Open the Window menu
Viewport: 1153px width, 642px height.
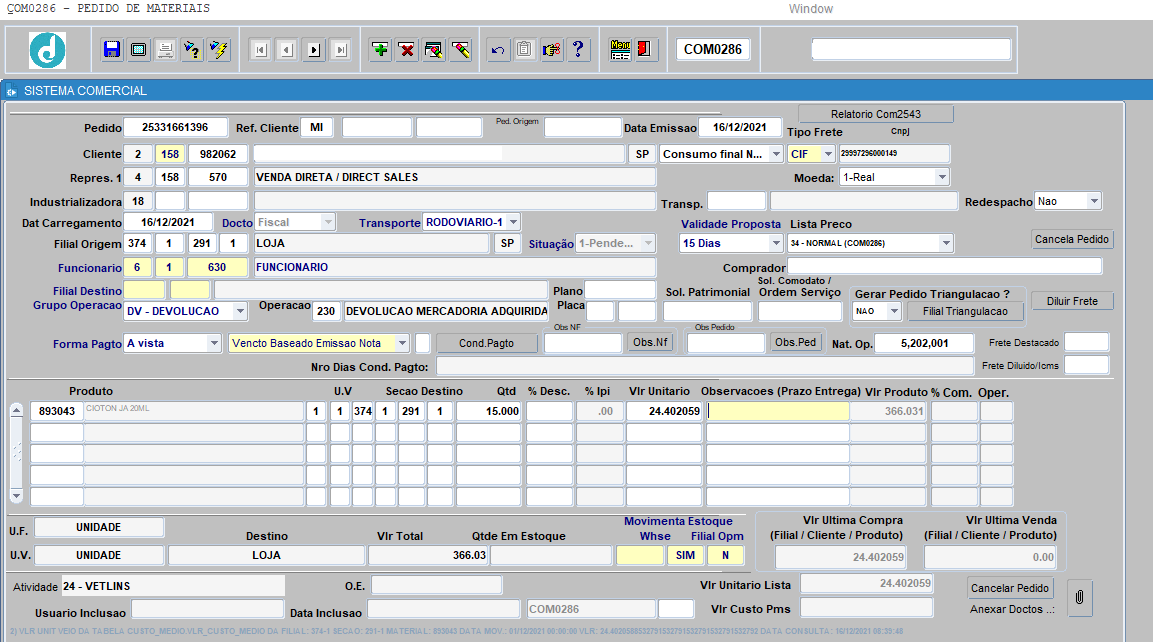[811, 9]
